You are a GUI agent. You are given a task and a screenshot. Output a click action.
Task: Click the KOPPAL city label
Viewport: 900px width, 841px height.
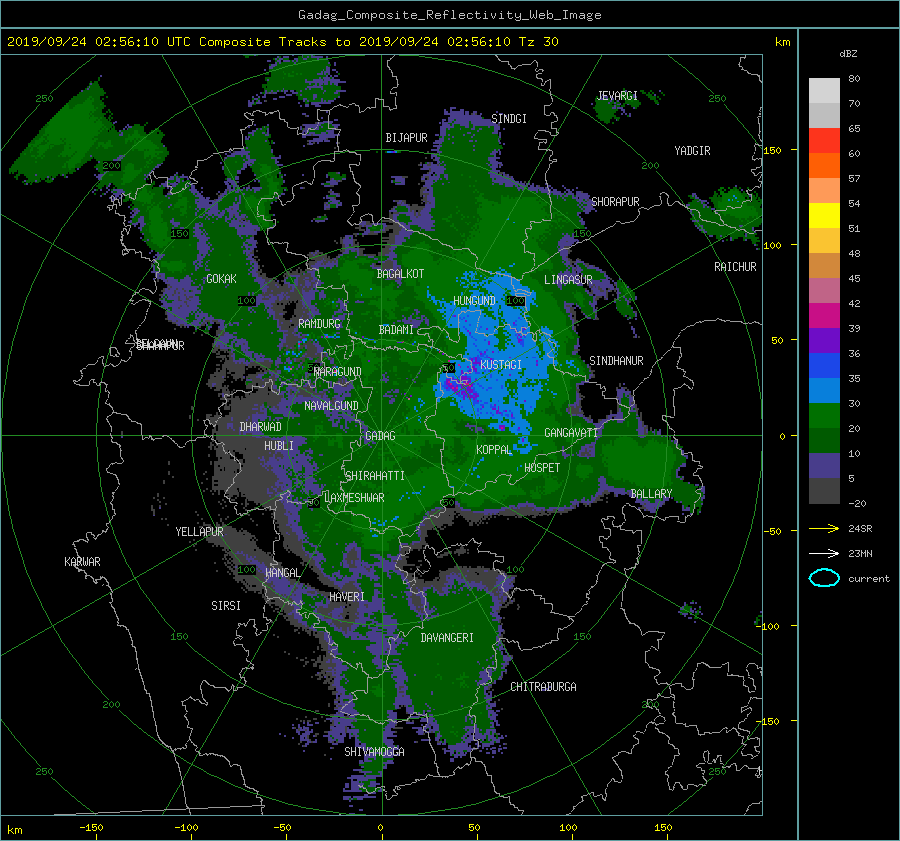click(x=494, y=450)
